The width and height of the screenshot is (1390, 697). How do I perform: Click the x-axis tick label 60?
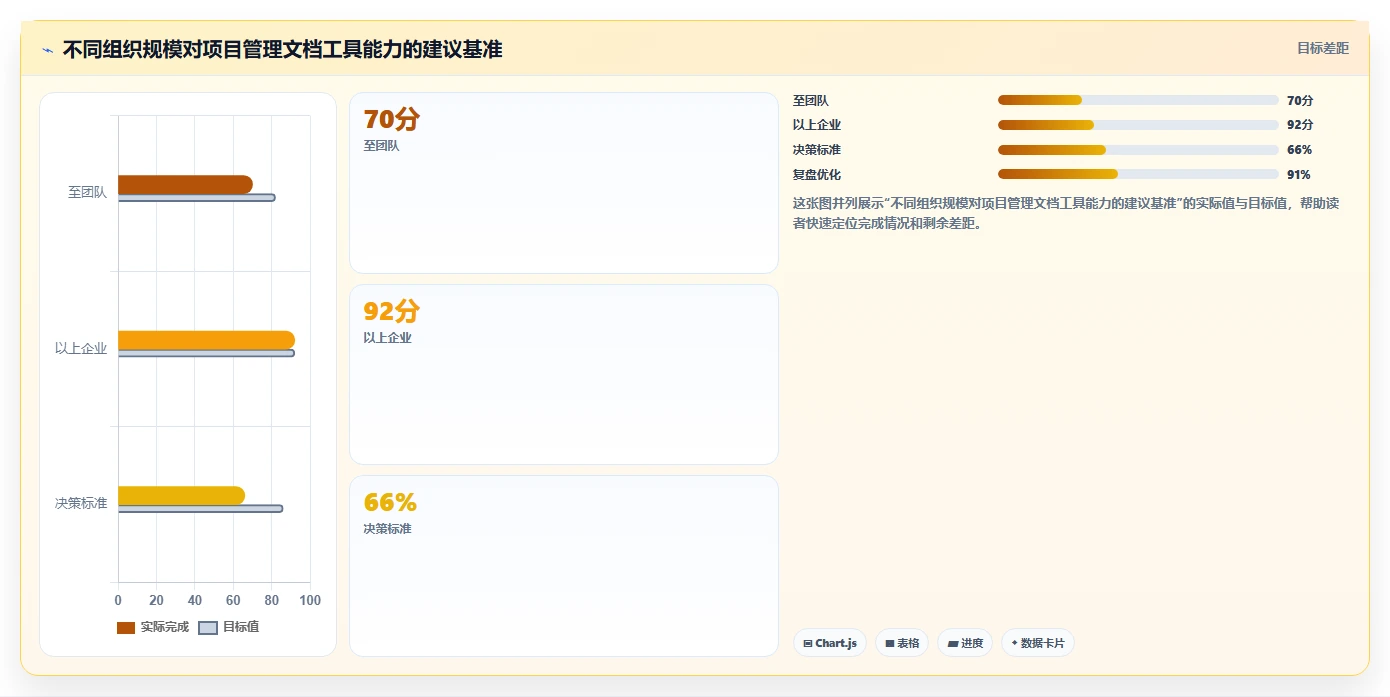[233, 600]
